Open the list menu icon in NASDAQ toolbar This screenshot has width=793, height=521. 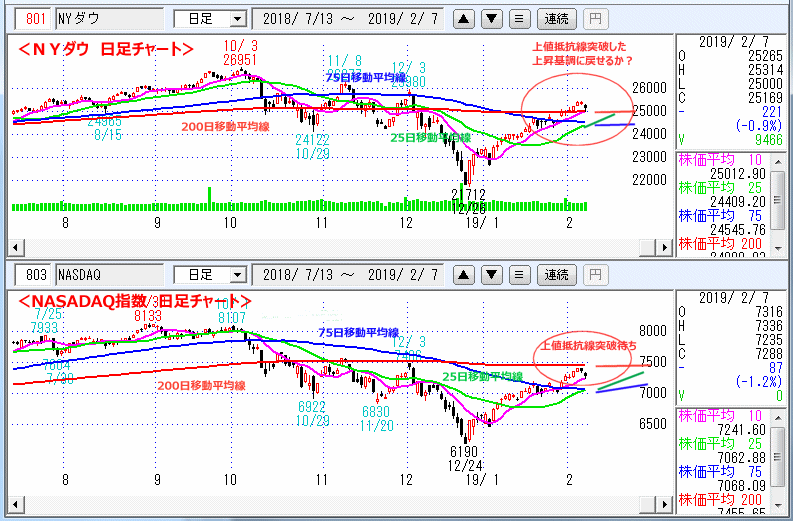[519, 274]
